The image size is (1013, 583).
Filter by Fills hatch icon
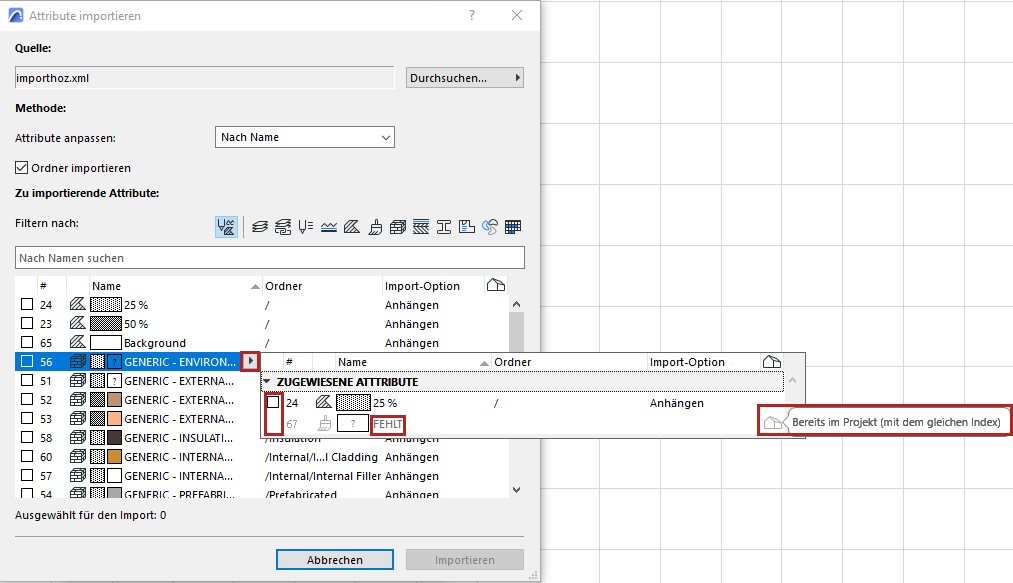tap(352, 227)
